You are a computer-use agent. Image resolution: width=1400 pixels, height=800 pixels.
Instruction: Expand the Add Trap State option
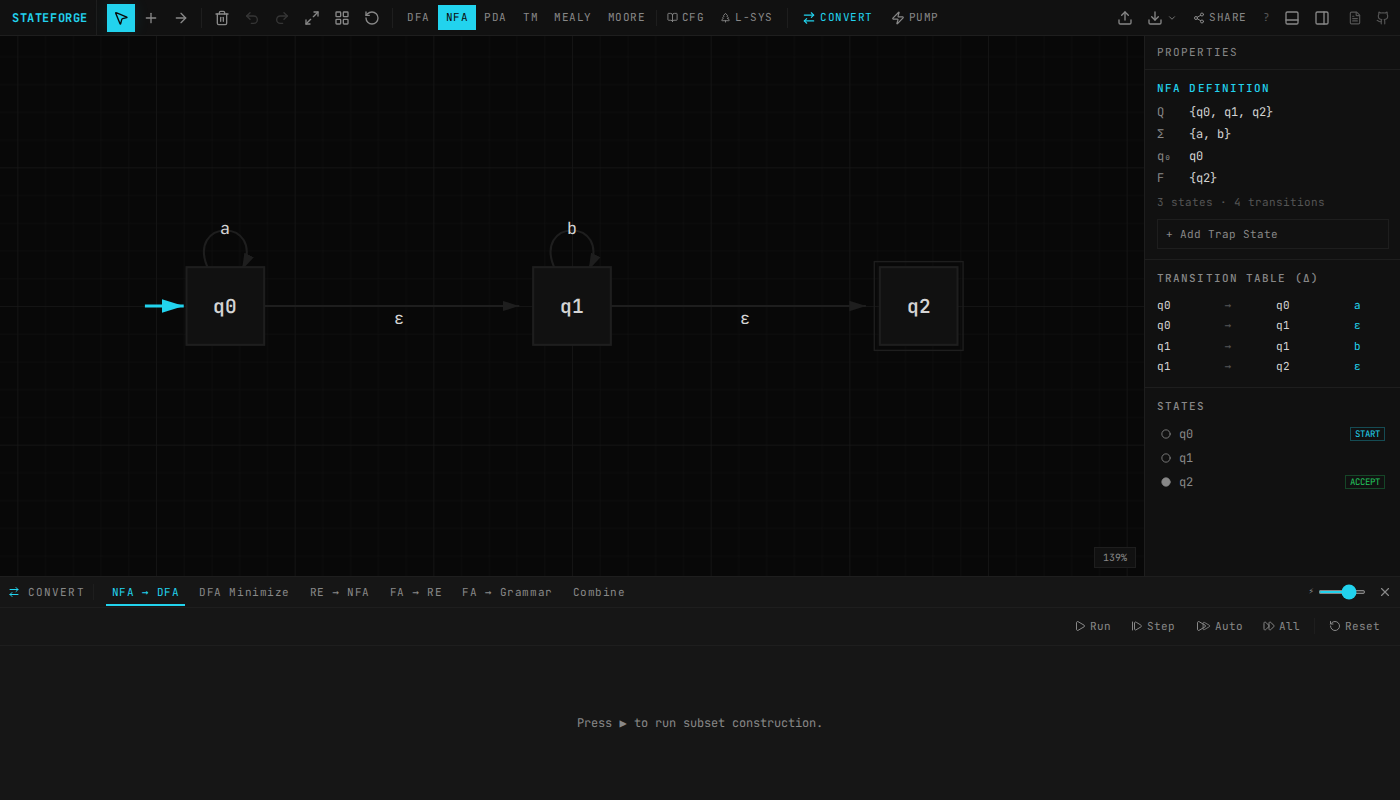click(x=1272, y=234)
